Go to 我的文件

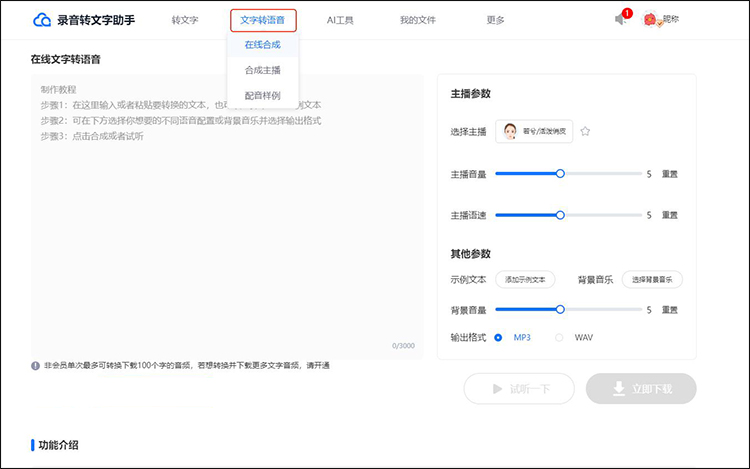click(x=418, y=20)
